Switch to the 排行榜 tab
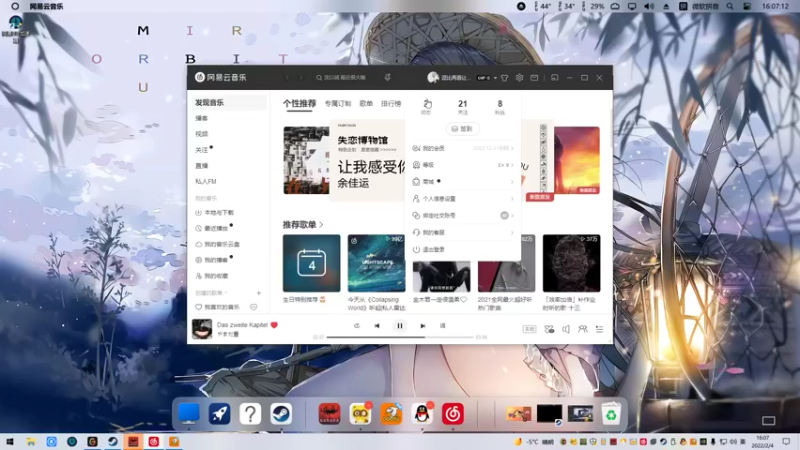The height and width of the screenshot is (450, 800). click(x=391, y=104)
